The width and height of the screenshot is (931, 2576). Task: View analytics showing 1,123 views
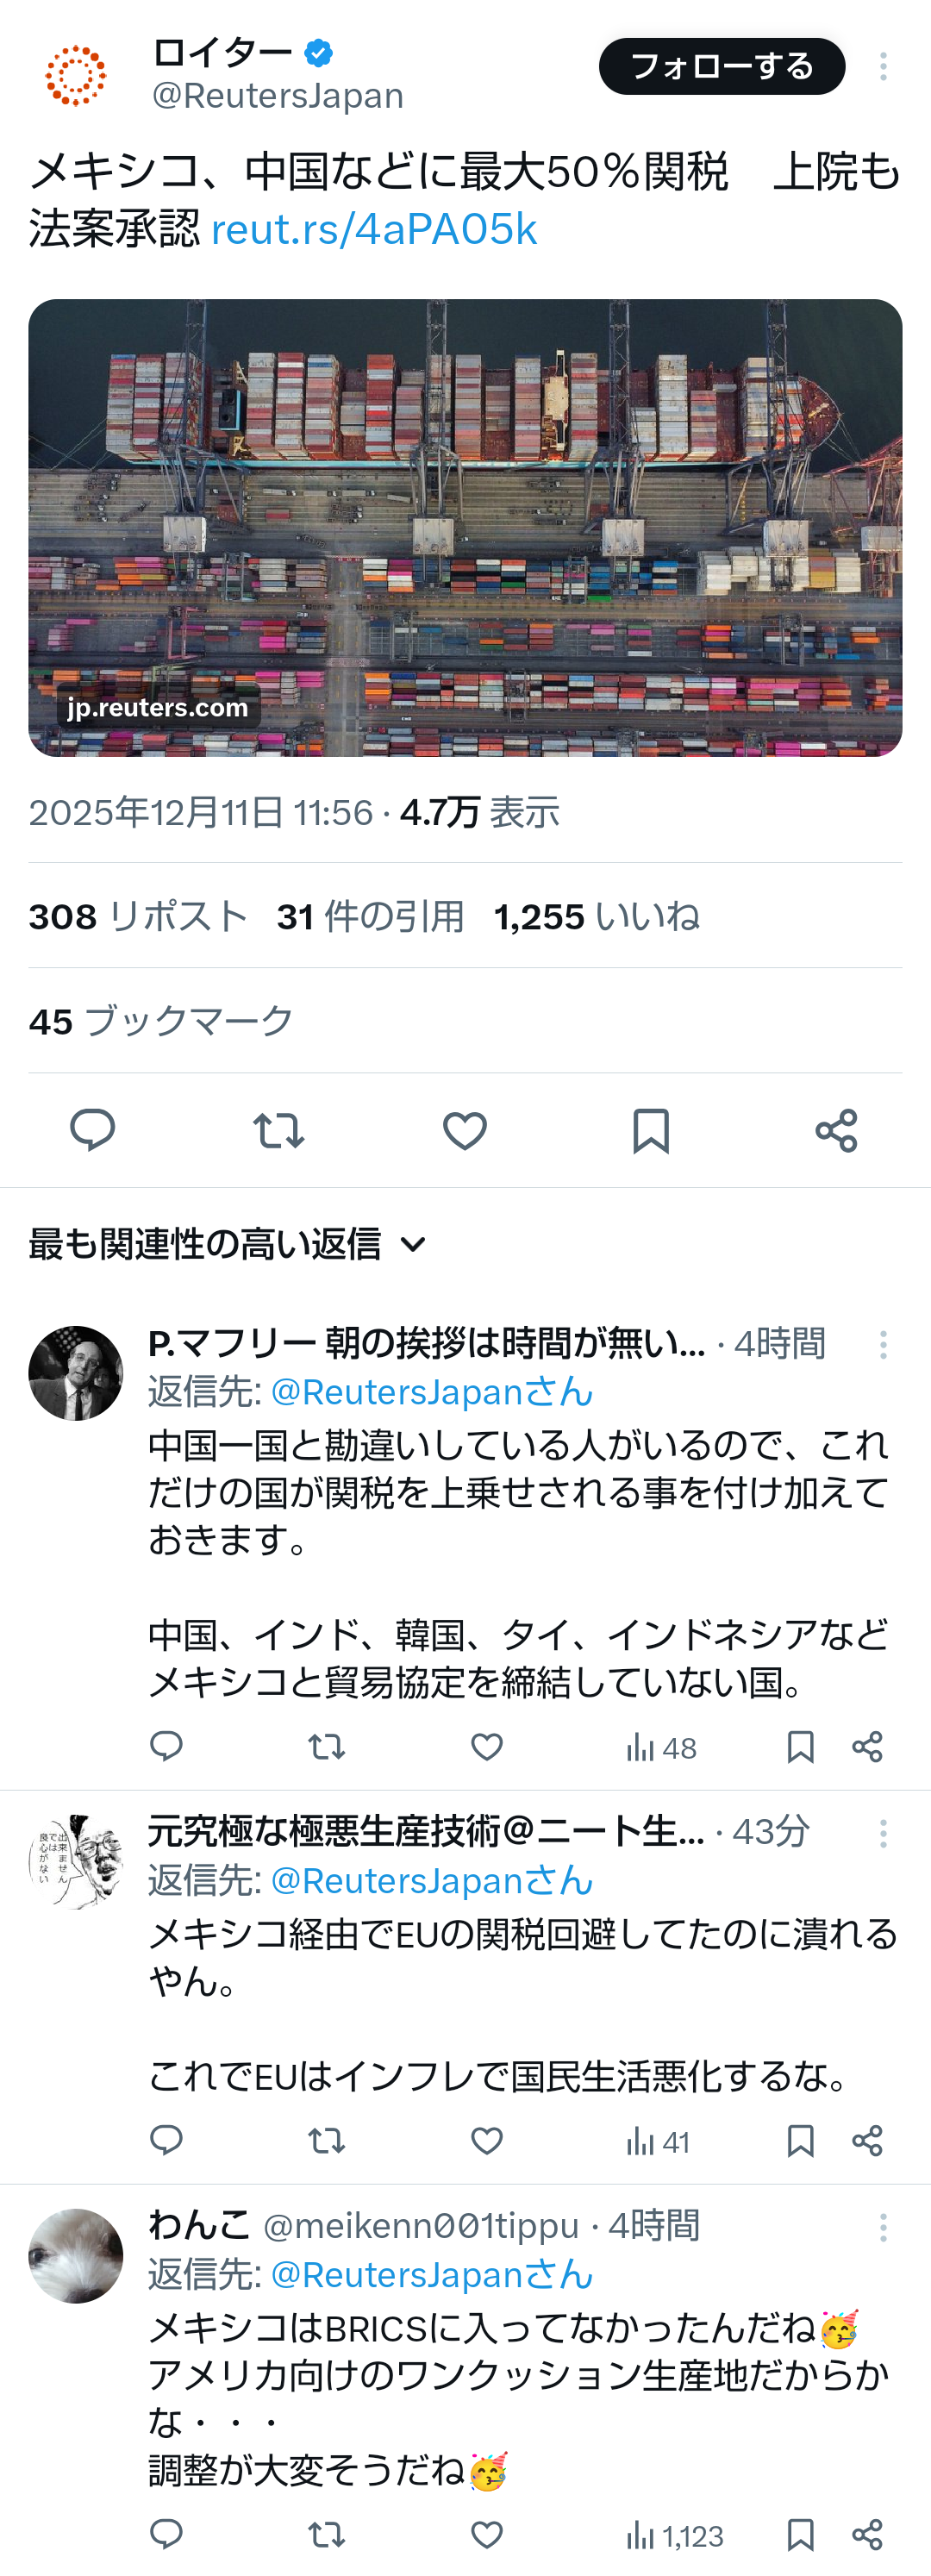click(x=675, y=2535)
